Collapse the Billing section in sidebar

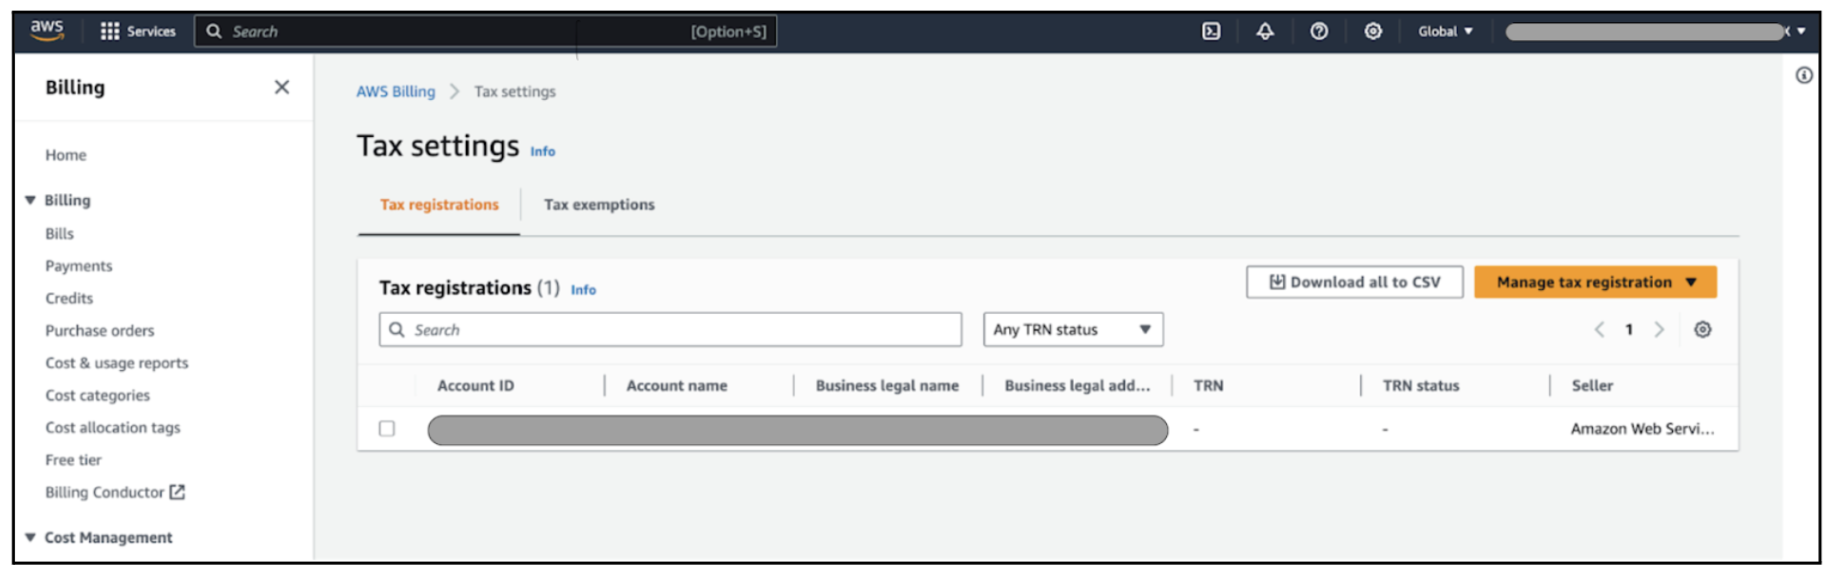pos(30,200)
